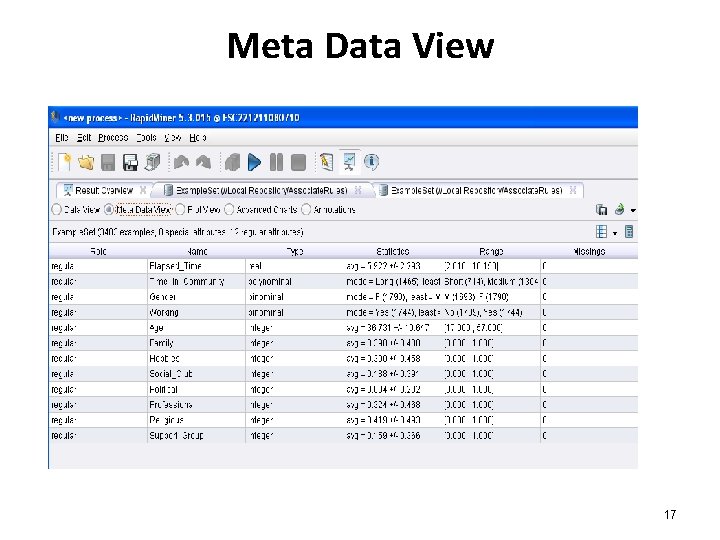This screenshot has height=540, width=720.
Task: Close the last ExampleSet tab
Action: click(x=573, y=190)
